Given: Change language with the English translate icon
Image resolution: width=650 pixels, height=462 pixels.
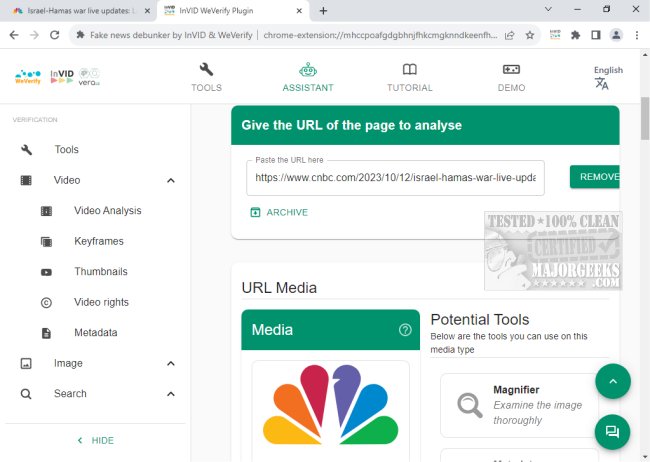Looking at the screenshot, I should pyautogui.click(x=602, y=83).
